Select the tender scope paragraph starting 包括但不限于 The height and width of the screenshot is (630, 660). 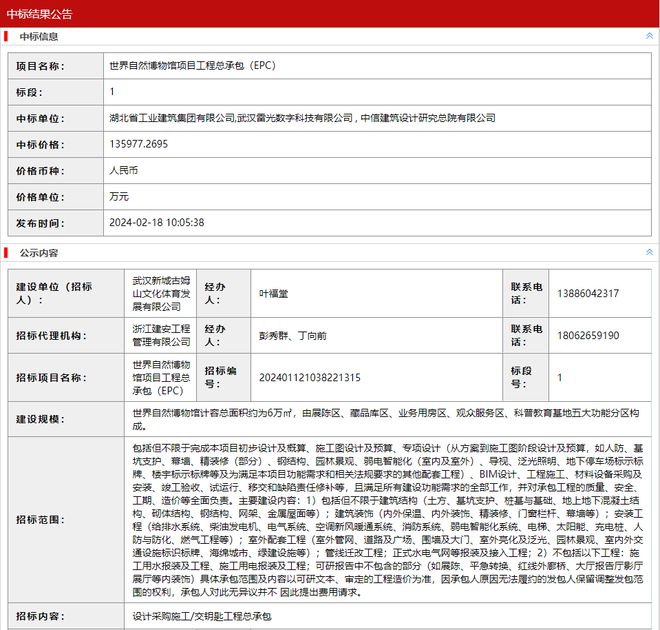(x=388, y=520)
